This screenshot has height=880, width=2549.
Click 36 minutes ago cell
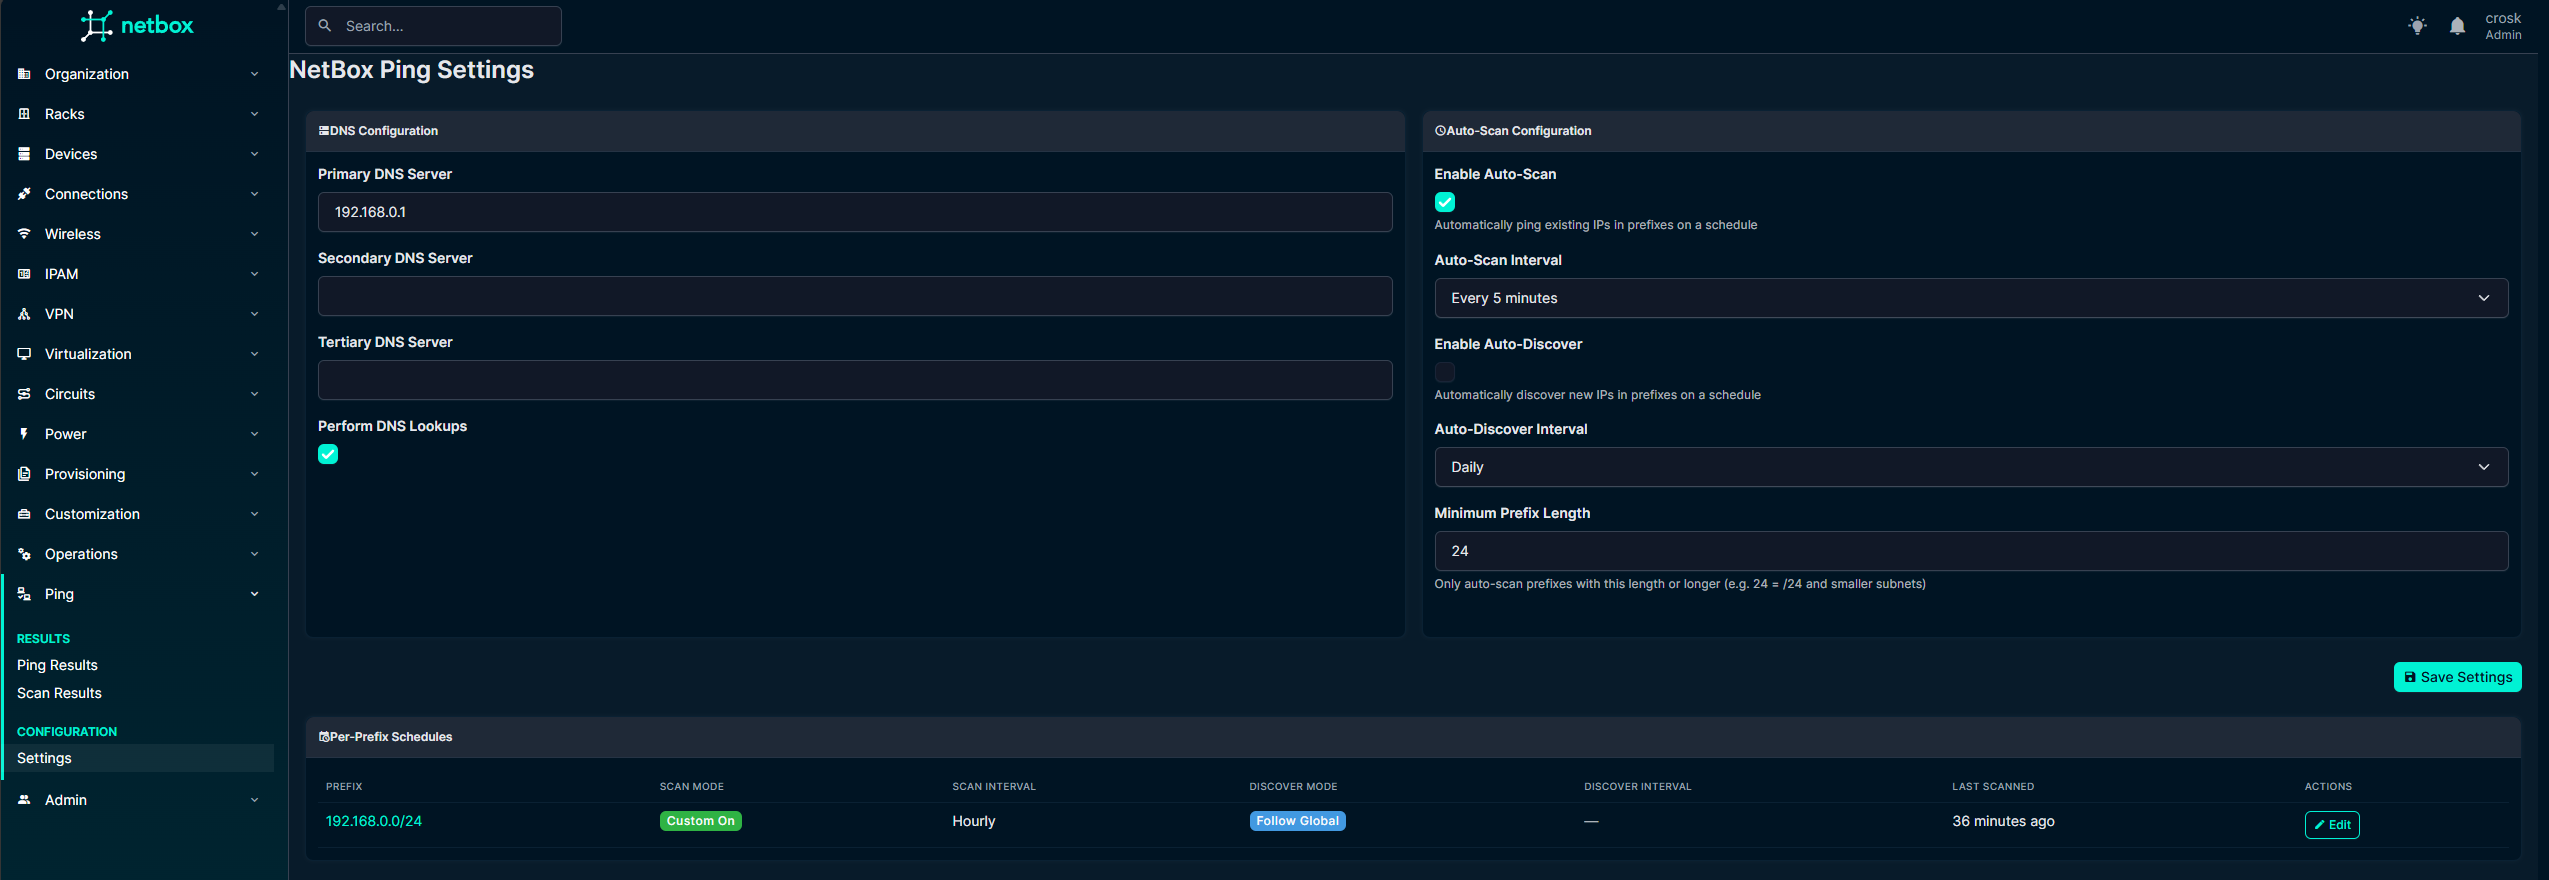click(x=2003, y=821)
